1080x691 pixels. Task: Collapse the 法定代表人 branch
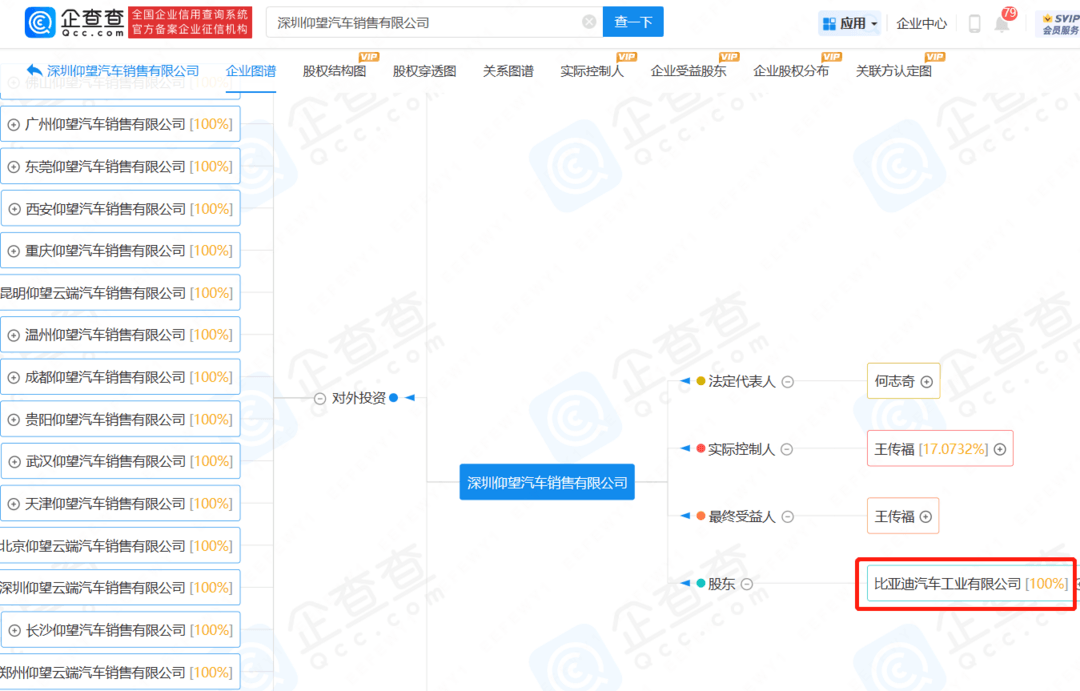click(x=788, y=382)
